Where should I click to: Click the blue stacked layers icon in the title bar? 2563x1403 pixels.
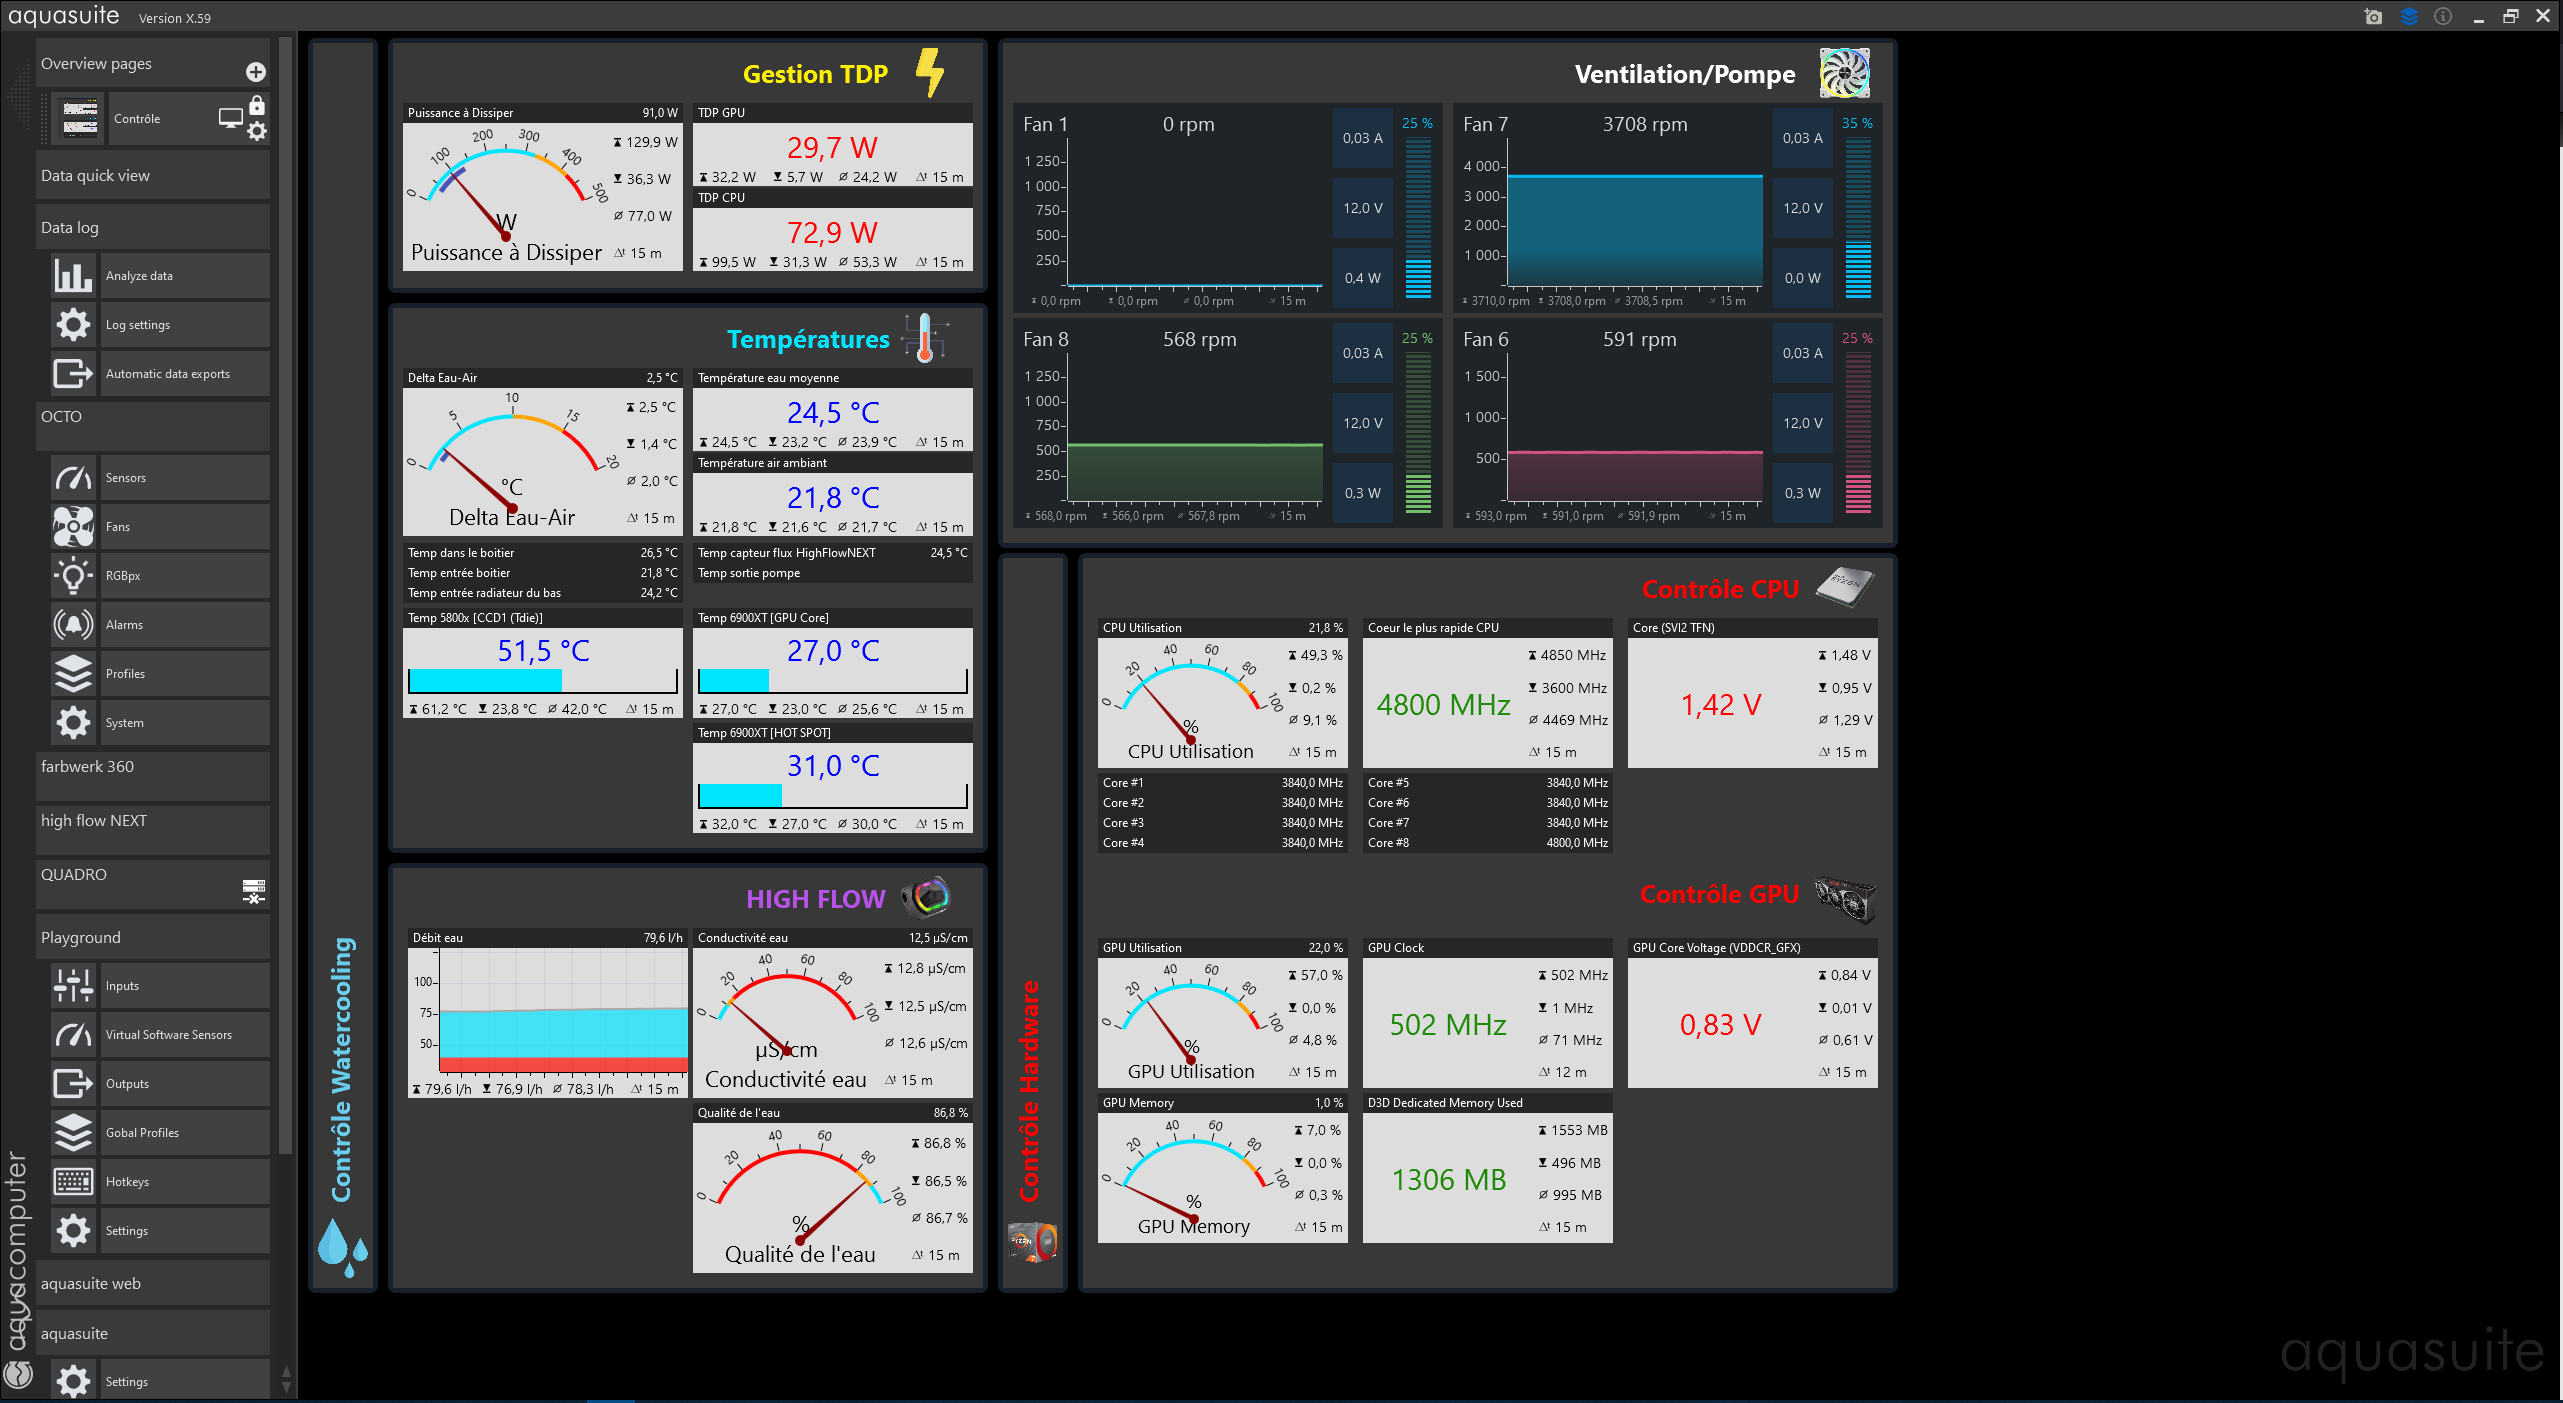pos(2409,16)
